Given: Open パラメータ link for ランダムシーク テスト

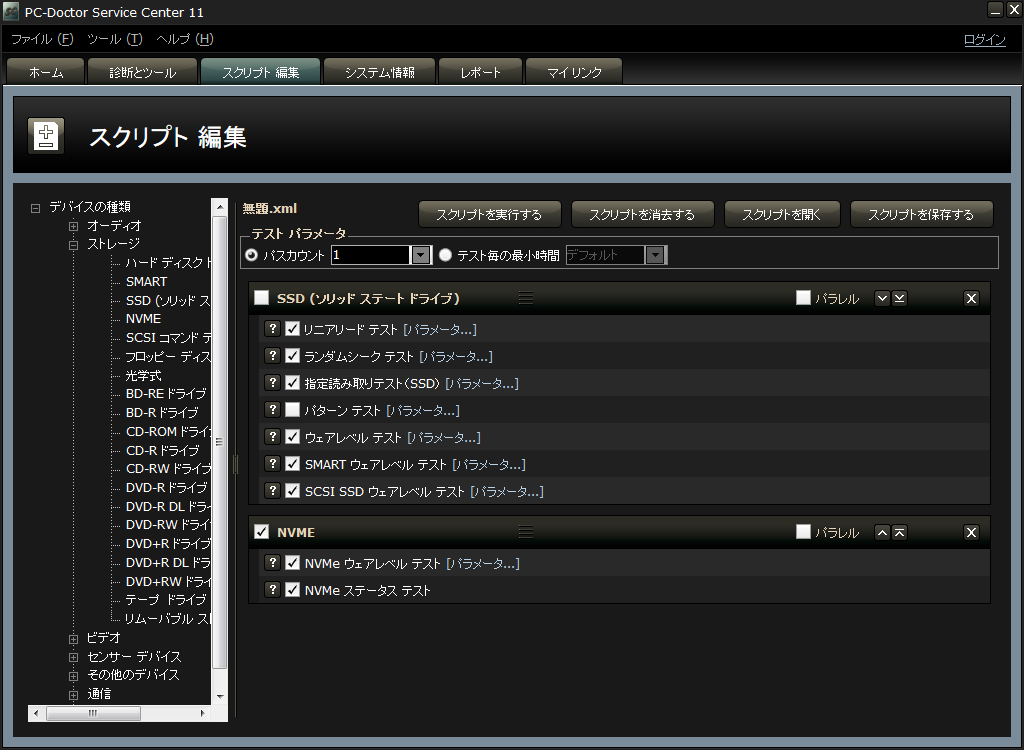Looking at the screenshot, I should point(456,356).
